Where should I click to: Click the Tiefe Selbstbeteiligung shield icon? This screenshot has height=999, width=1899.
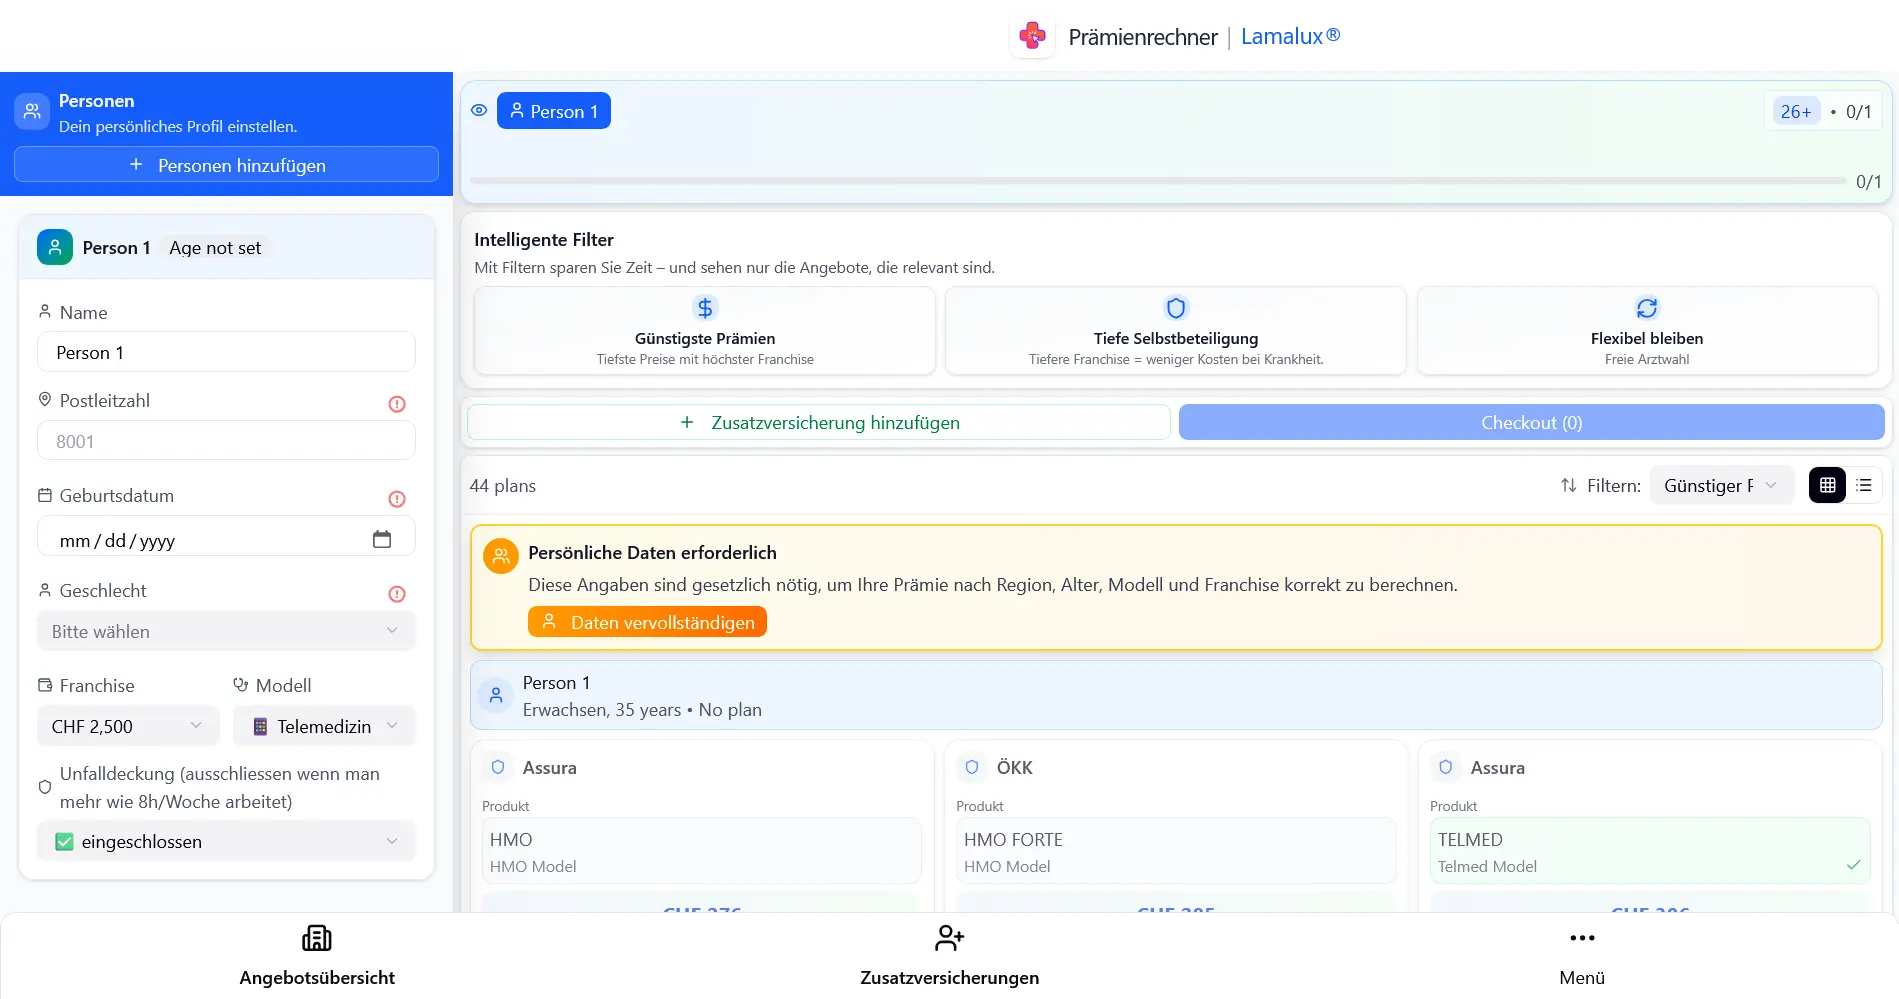click(x=1175, y=308)
